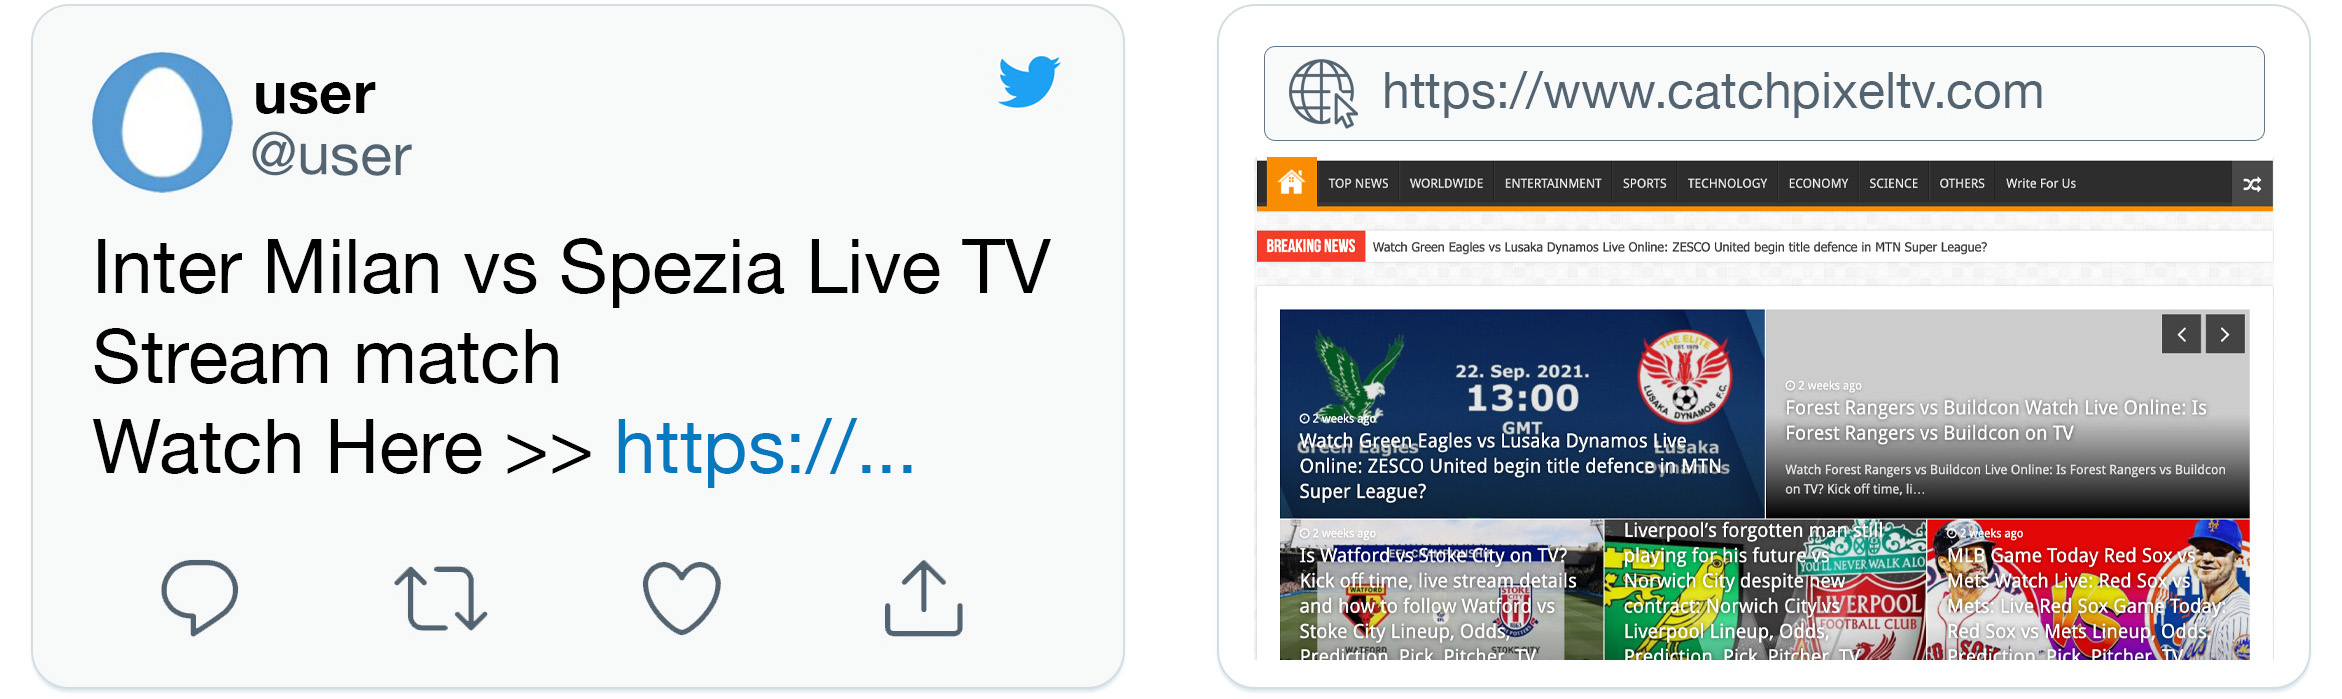Click the globe icon in address bar
2342x699 pixels.
pyautogui.click(x=1322, y=93)
